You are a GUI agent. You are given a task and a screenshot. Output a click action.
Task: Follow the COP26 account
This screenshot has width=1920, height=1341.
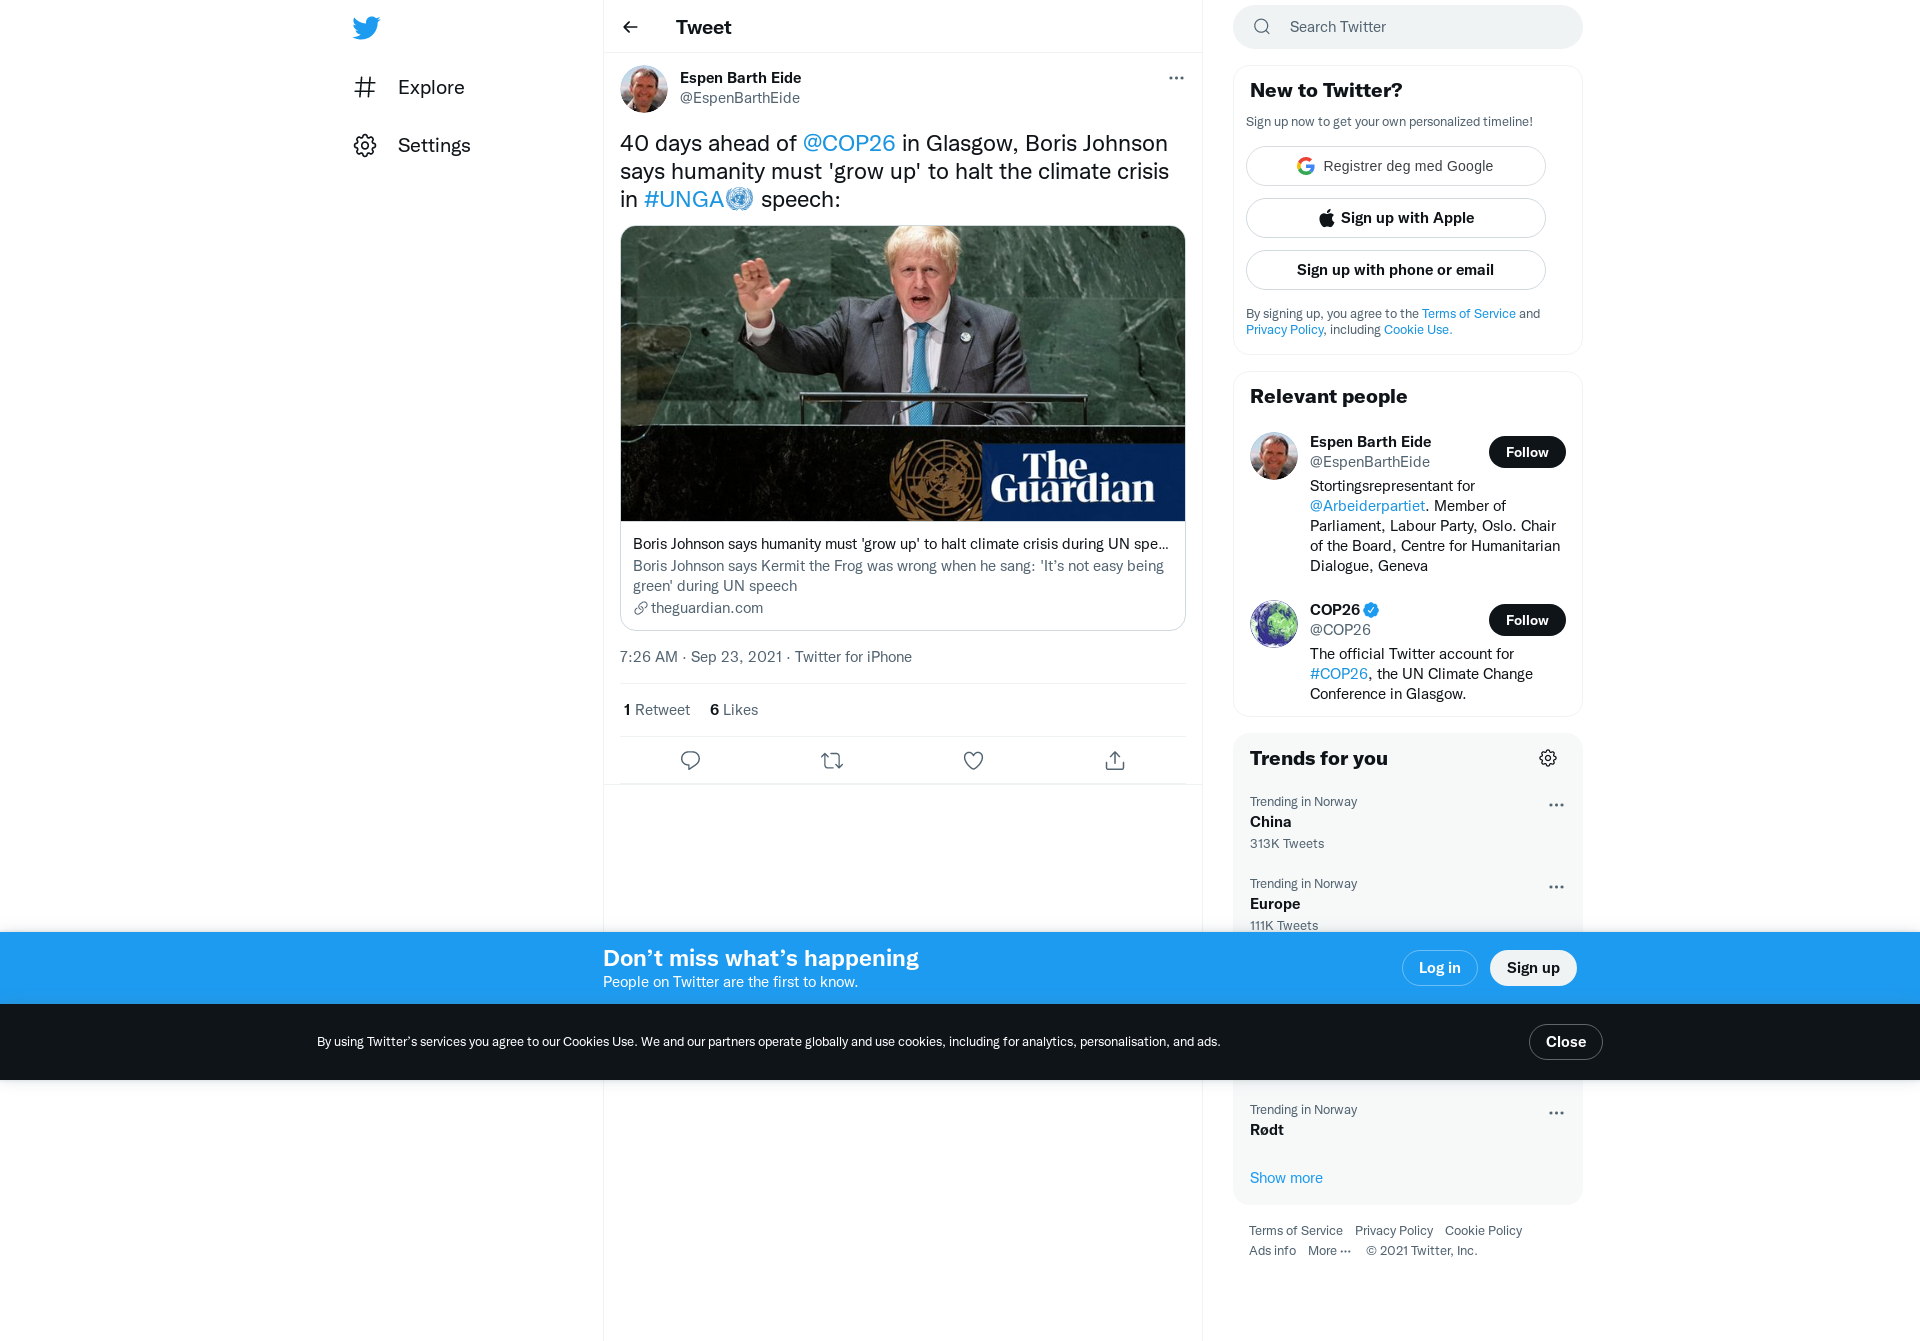click(x=1527, y=620)
